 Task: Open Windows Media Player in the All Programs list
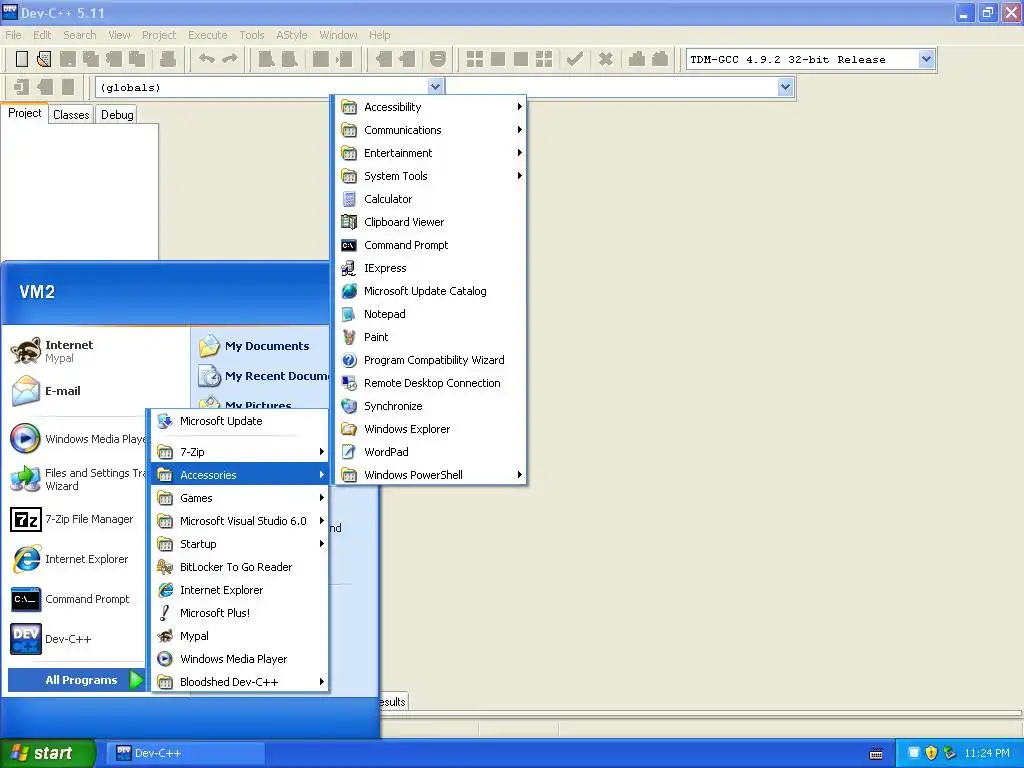pyautogui.click(x=240, y=659)
